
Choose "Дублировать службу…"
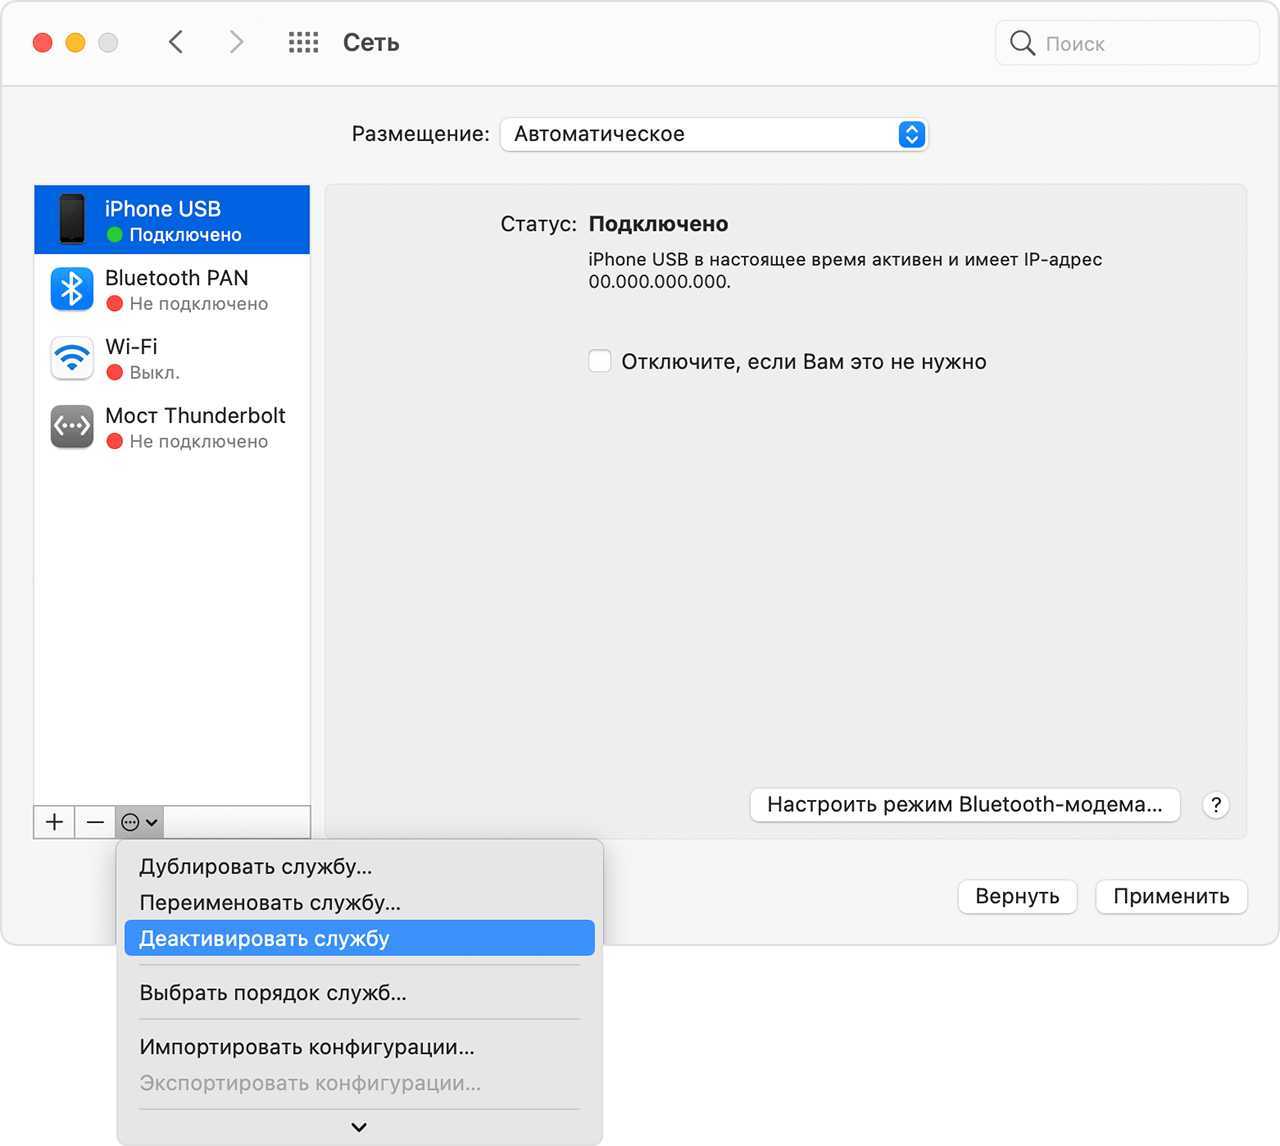[x=360, y=867]
